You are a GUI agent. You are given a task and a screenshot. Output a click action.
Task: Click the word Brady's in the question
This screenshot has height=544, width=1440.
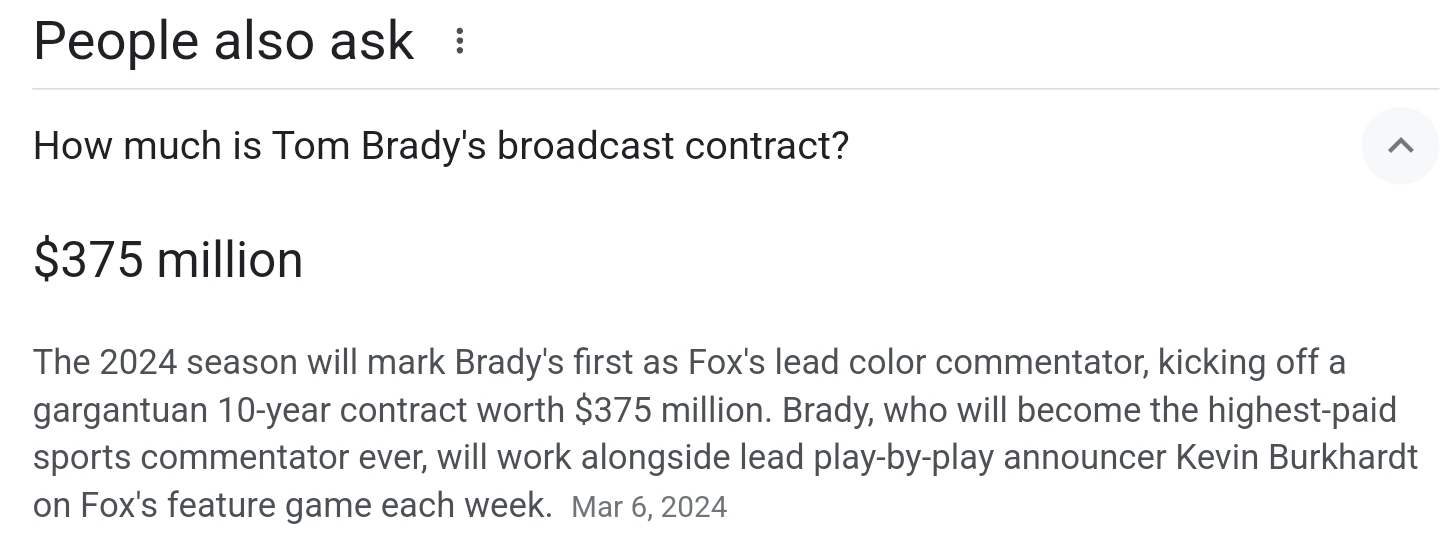click(424, 146)
